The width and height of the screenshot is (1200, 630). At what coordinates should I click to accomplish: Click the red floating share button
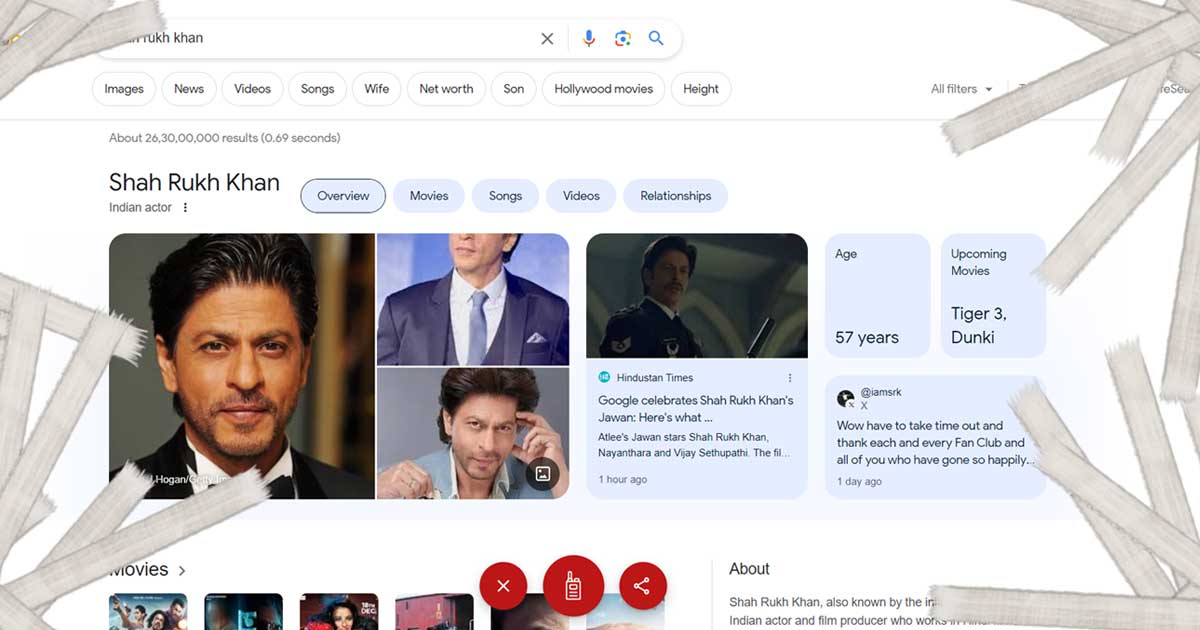[642, 586]
